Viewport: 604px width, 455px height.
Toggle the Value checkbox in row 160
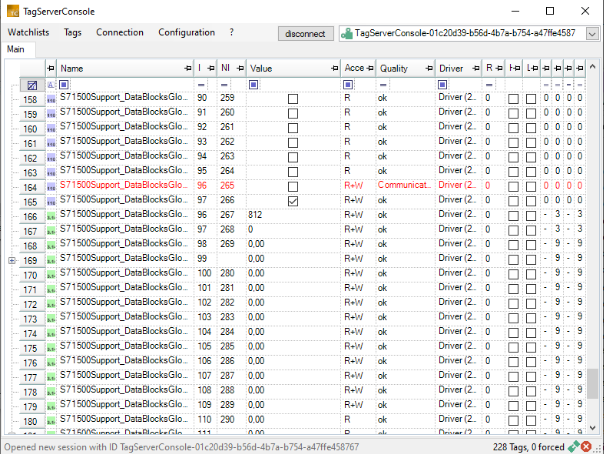pos(293,128)
